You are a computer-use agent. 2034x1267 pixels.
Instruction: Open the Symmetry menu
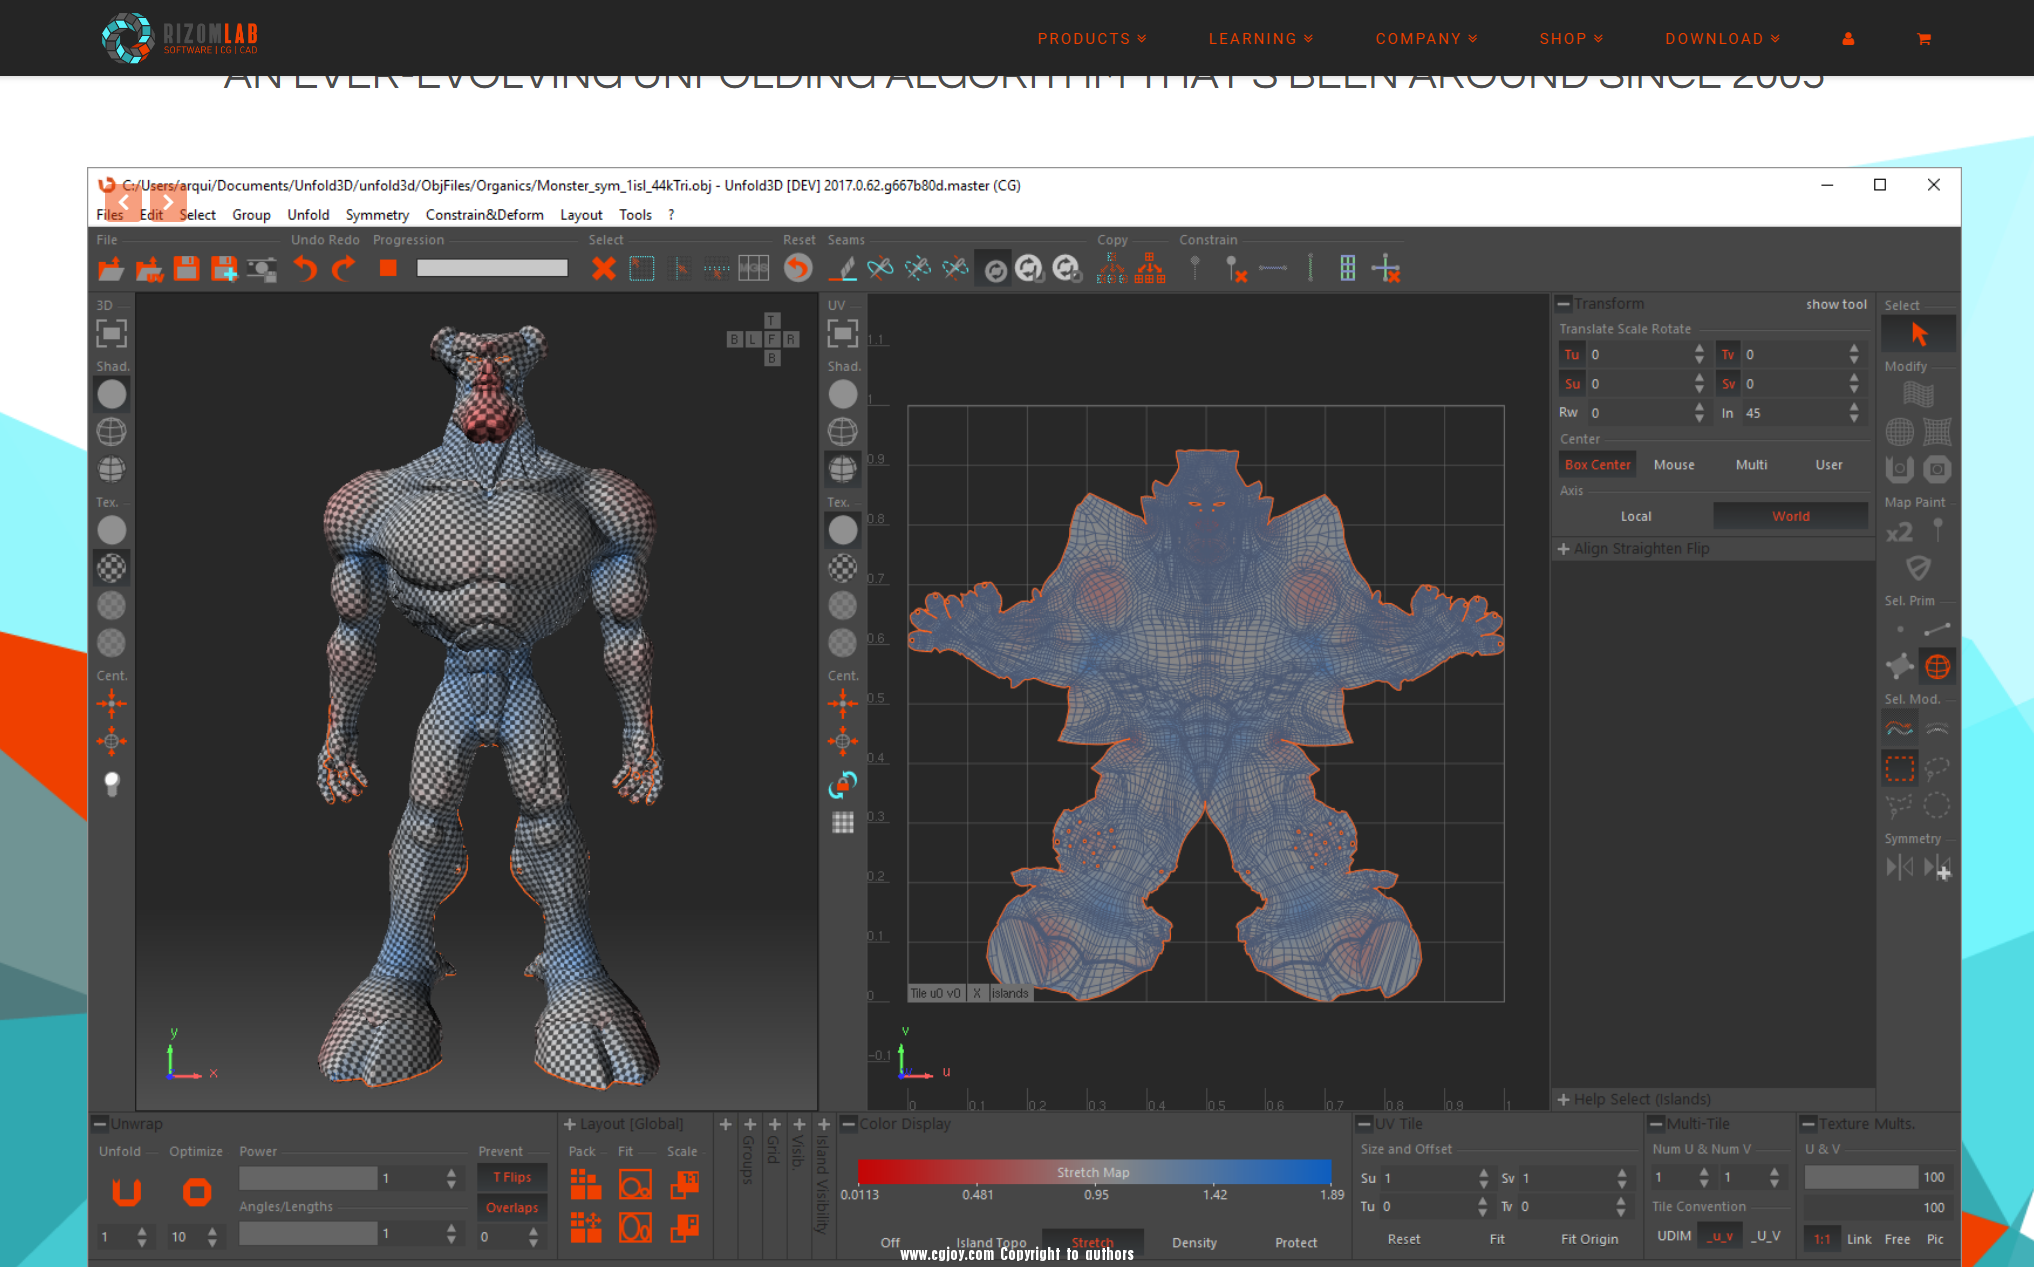pos(377,215)
